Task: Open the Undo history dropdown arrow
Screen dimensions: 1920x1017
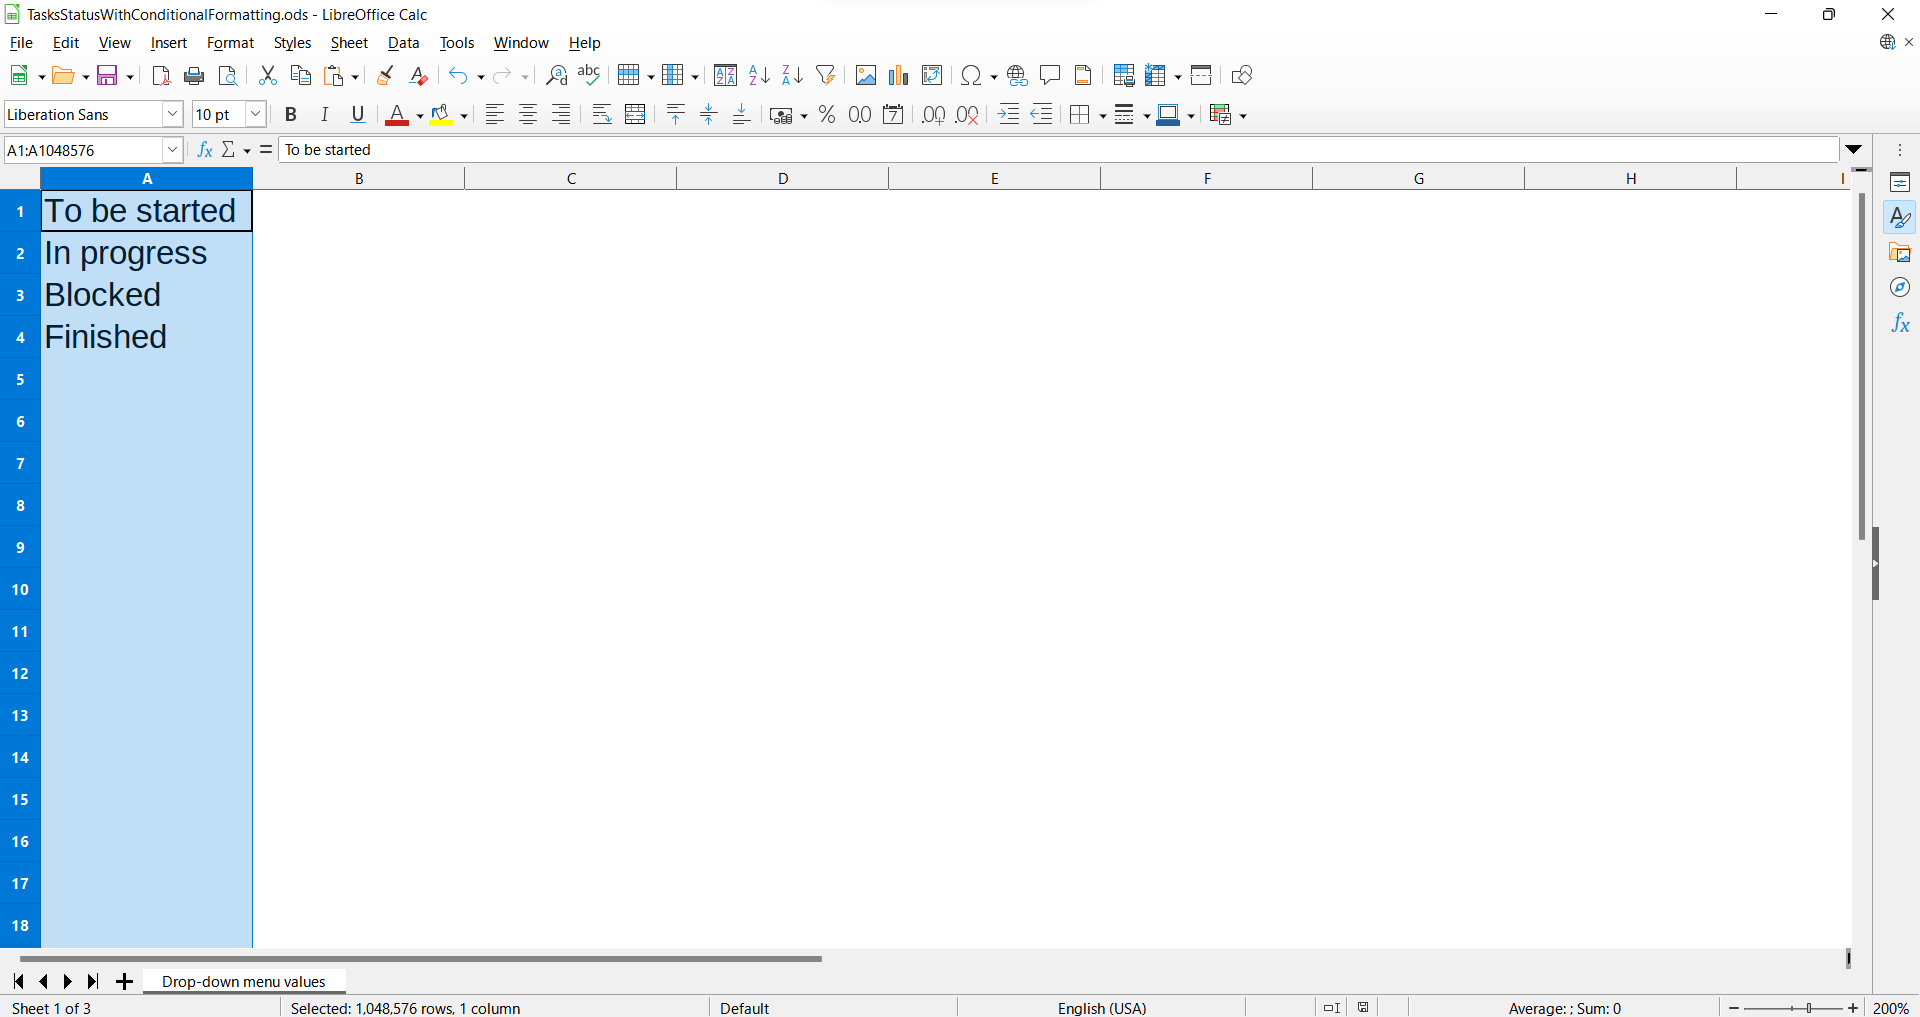Action: [x=480, y=77]
